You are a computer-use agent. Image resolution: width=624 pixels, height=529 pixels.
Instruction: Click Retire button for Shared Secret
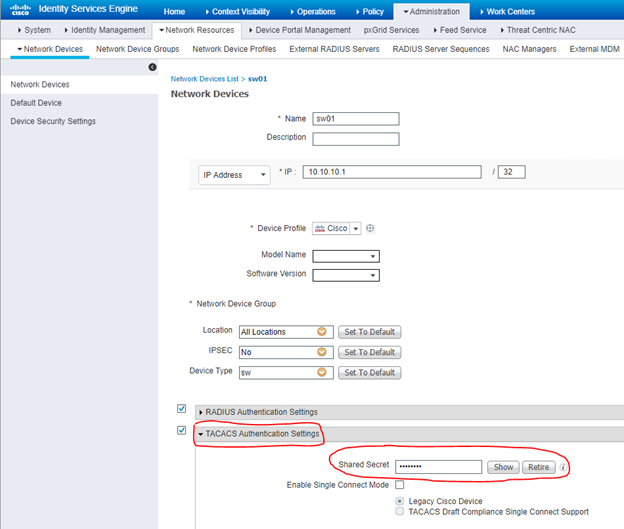pyautogui.click(x=538, y=467)
